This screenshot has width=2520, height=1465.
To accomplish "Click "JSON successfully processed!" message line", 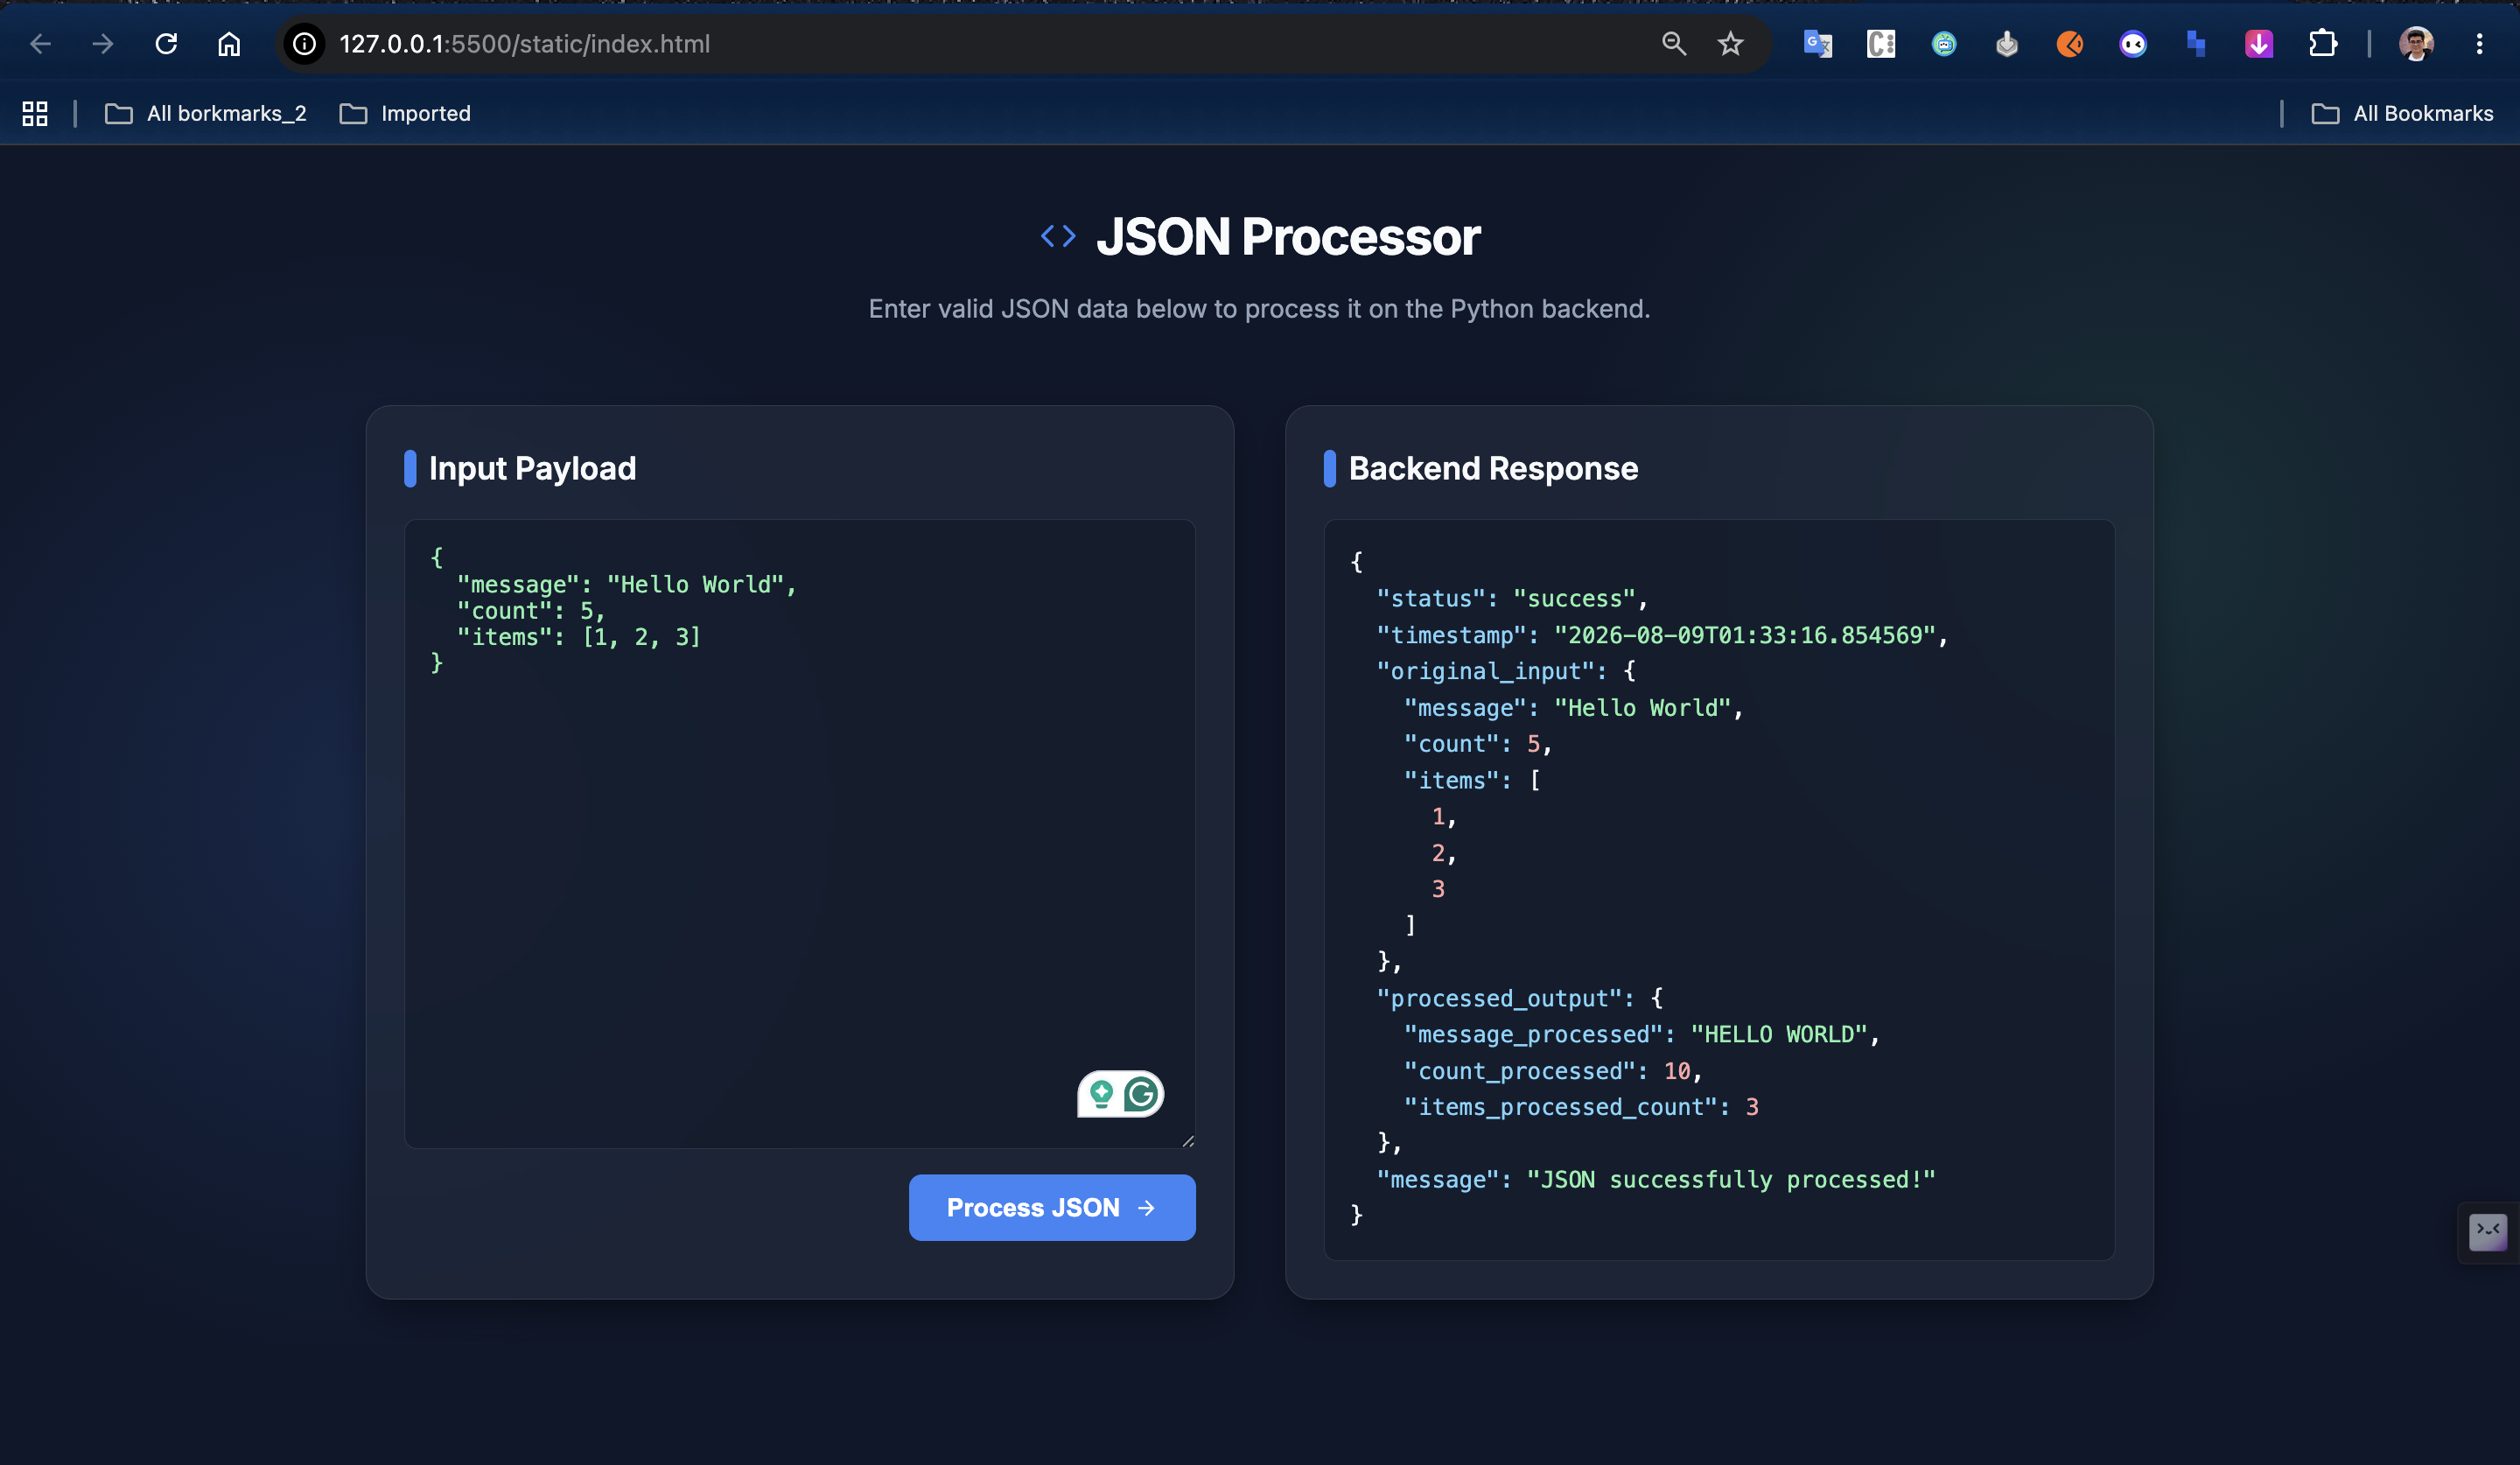I will pos(1656,1180).
